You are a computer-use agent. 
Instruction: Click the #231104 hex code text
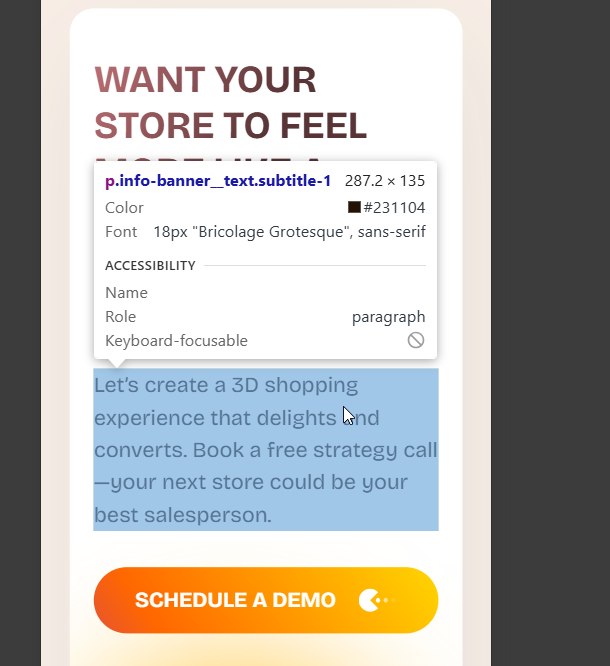pos(394,208)
